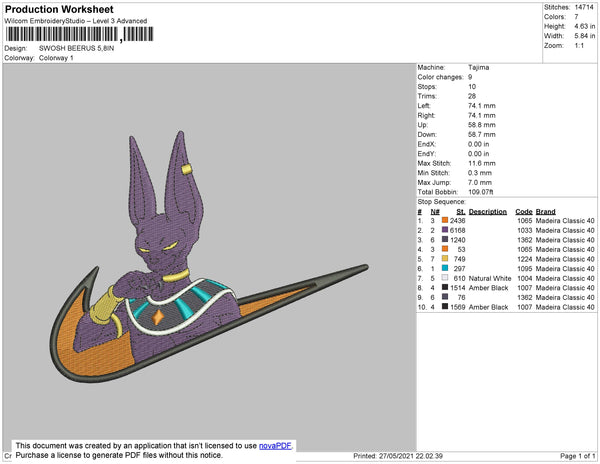Image resolution: width=600 pixels, height=464 pixels.
Task: Click the Amber Black description in stop 8
Action: tap(490, 287)
